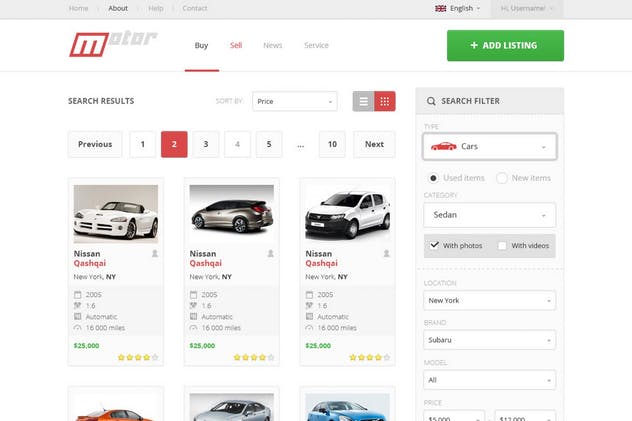
Task: Go to Contact in top menu
Action: [195, 8]
